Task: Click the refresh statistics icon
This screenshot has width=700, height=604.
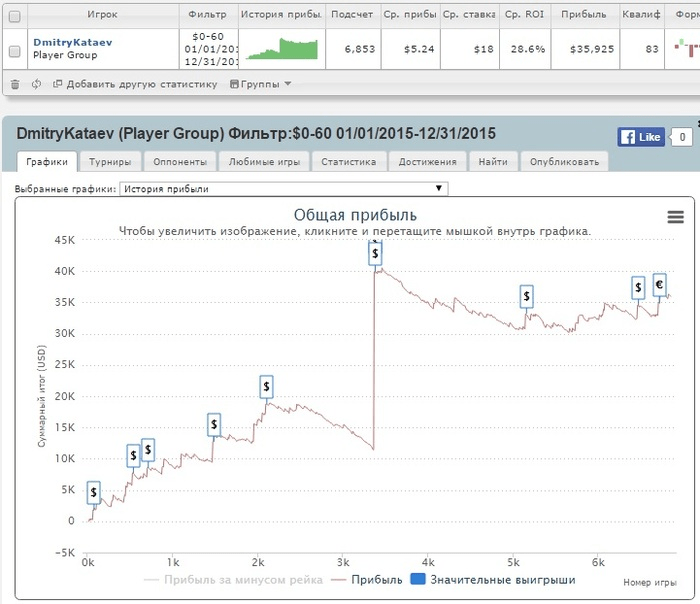Action: tap(36, 84)
